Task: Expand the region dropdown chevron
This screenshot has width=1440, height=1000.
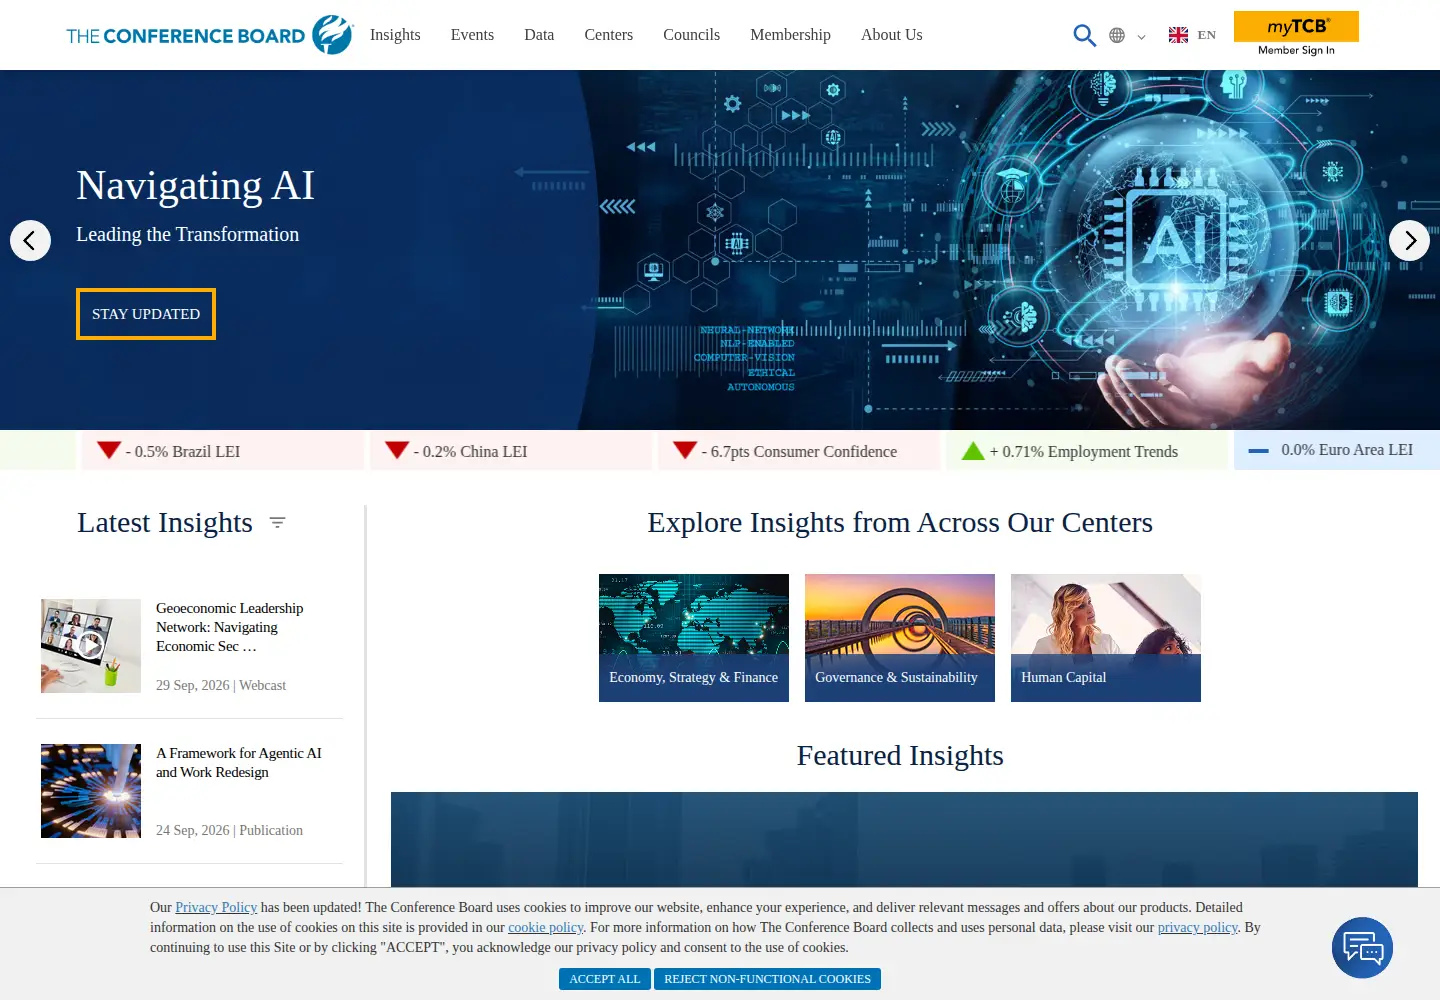Action: pyautogui.click(x=1141, y=37)
